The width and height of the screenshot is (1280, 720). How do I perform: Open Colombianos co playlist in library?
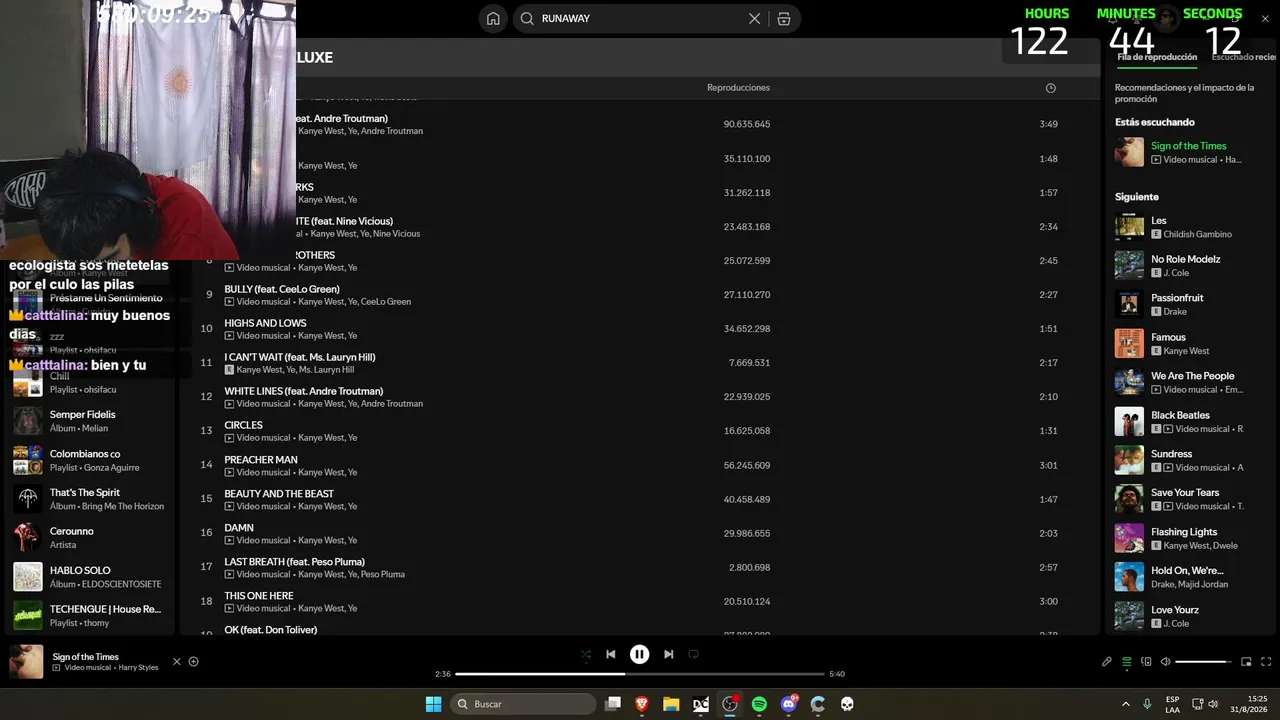click(92, 460)
